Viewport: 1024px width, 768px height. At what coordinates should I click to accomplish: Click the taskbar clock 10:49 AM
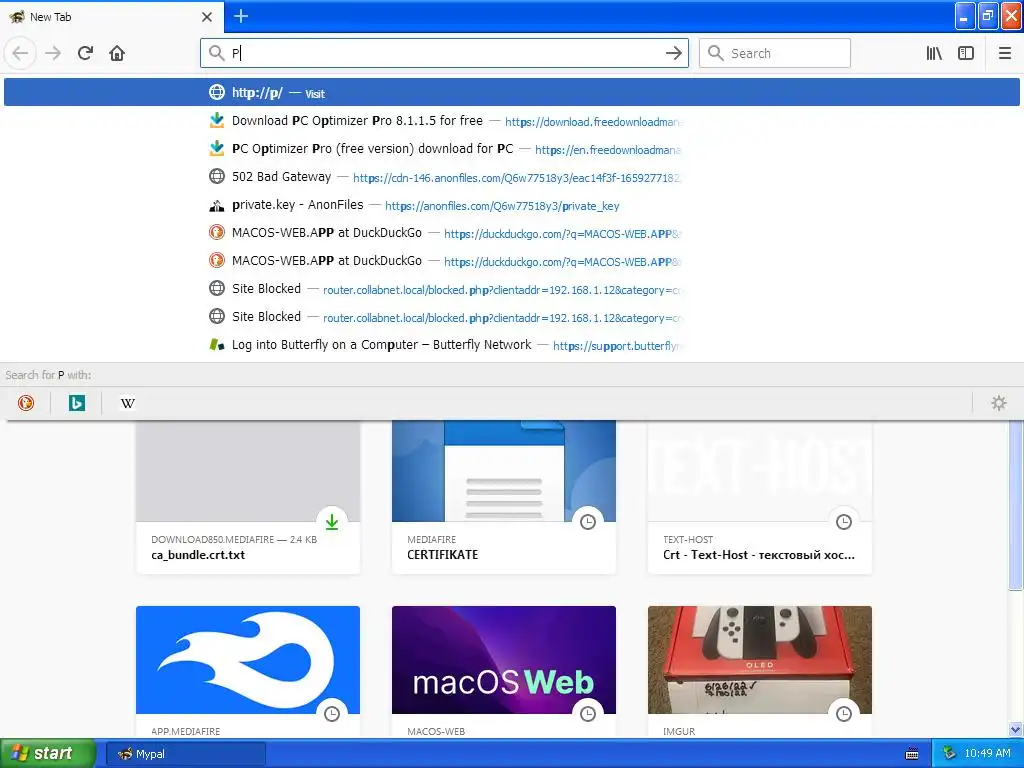(x=987, y=754)
